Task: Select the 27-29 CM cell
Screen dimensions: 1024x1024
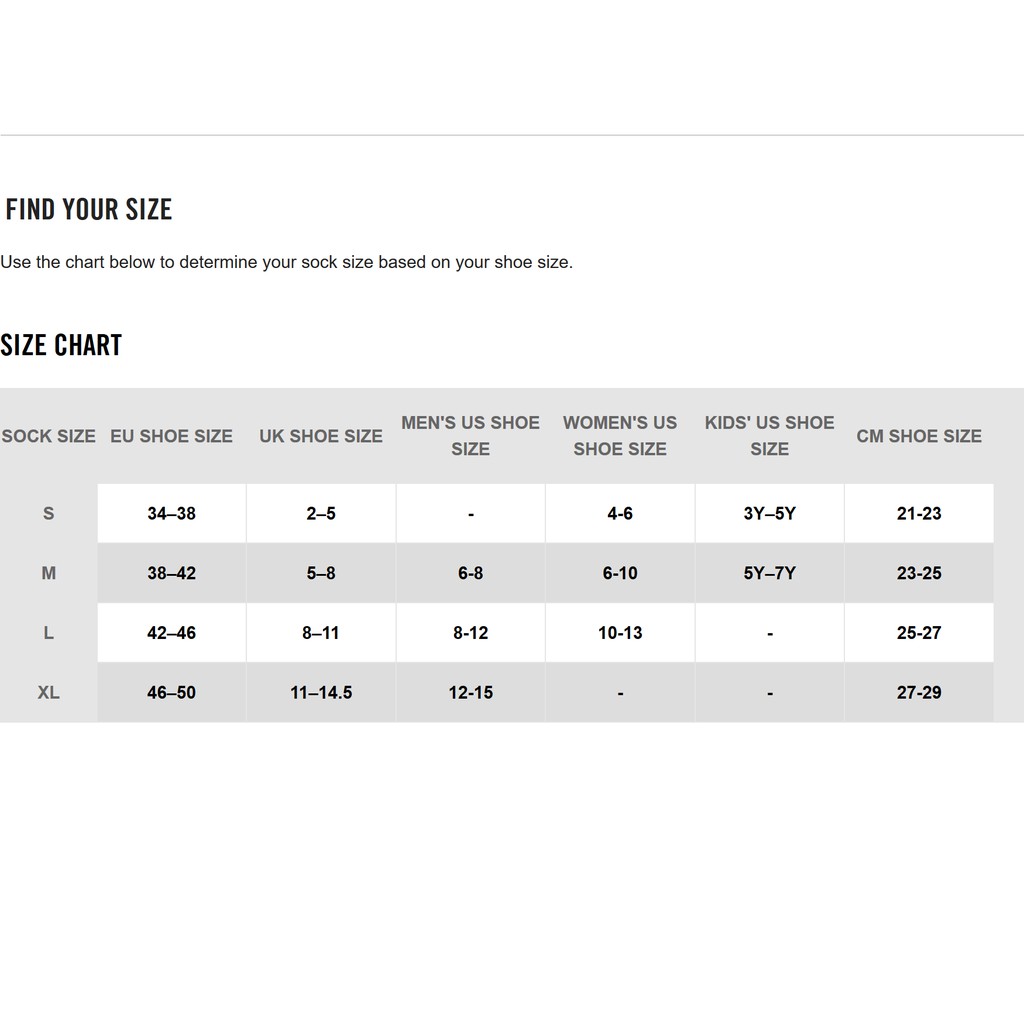Action: tap(919, 692)
